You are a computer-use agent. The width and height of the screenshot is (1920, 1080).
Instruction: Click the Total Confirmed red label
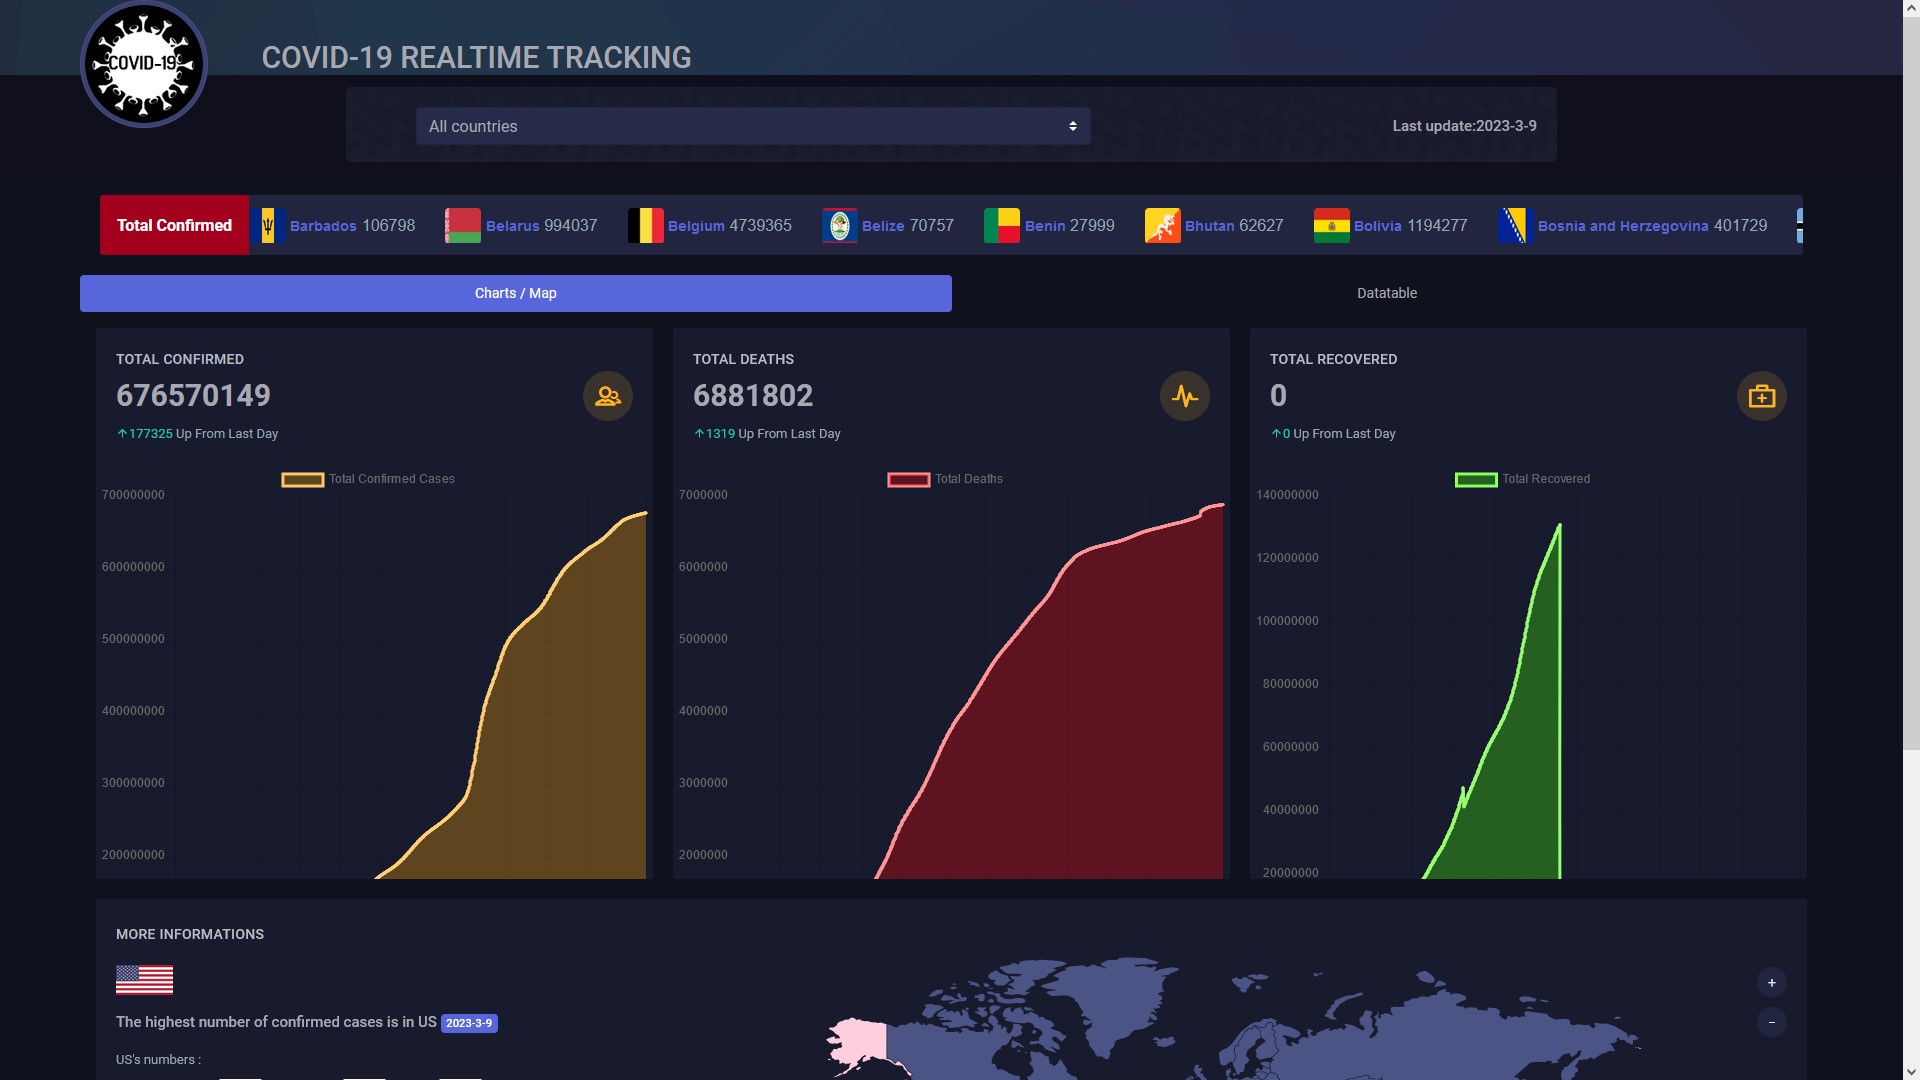174,225
